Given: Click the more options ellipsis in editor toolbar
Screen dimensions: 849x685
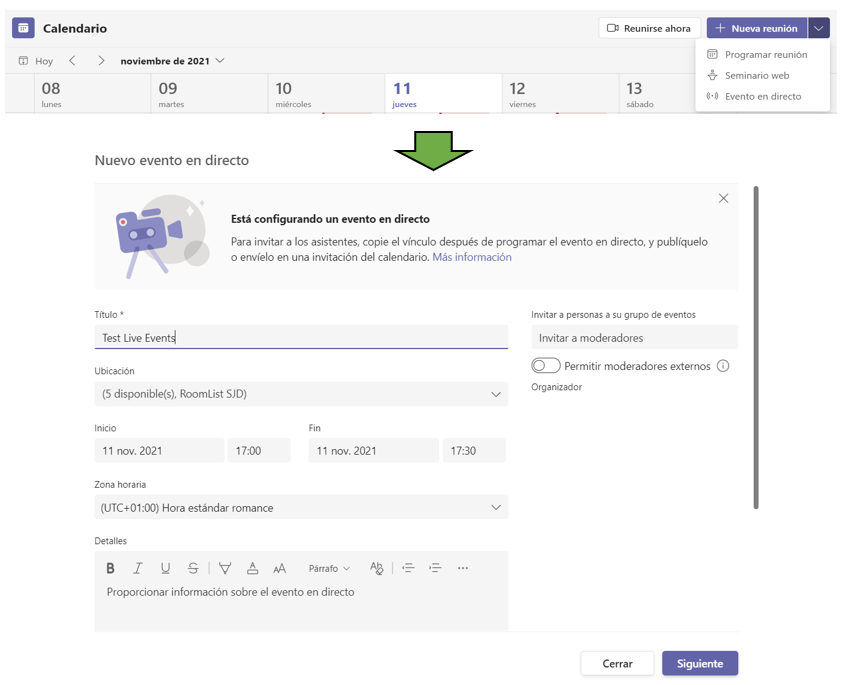Looking at the screenshot, I should pos(462,568).
